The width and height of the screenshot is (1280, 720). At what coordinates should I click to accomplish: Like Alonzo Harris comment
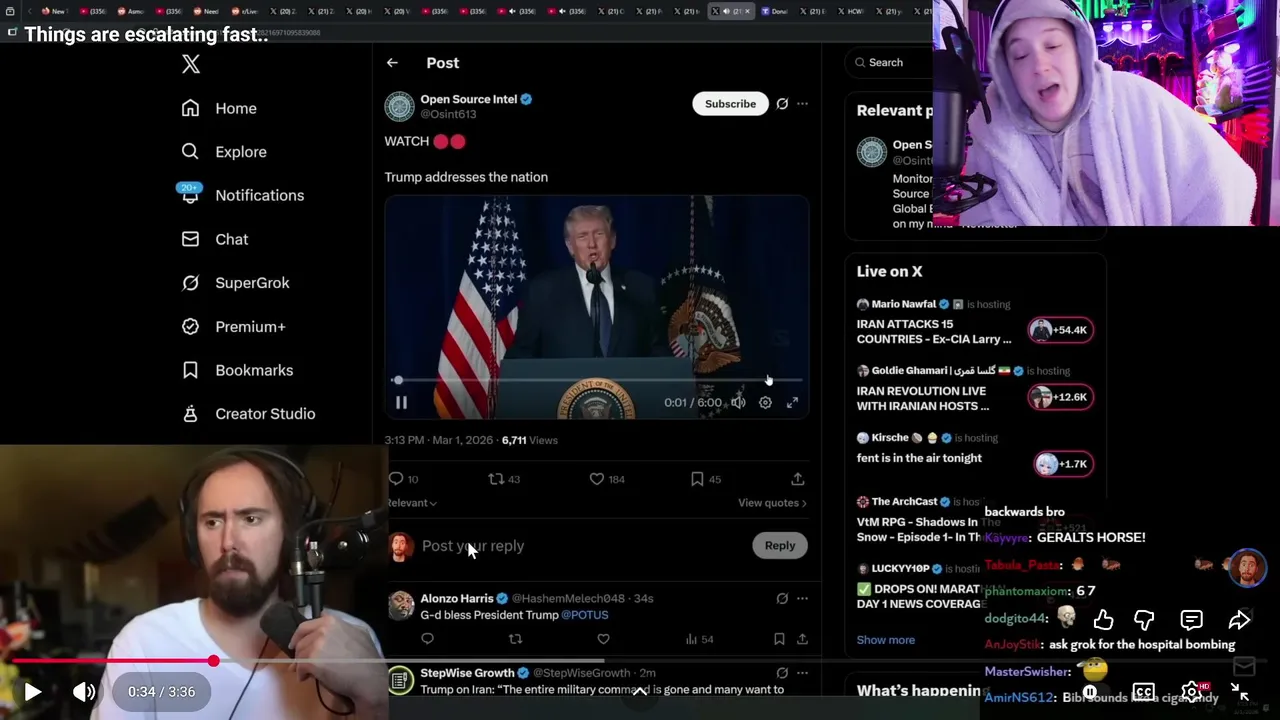click(x=603, y=639)
